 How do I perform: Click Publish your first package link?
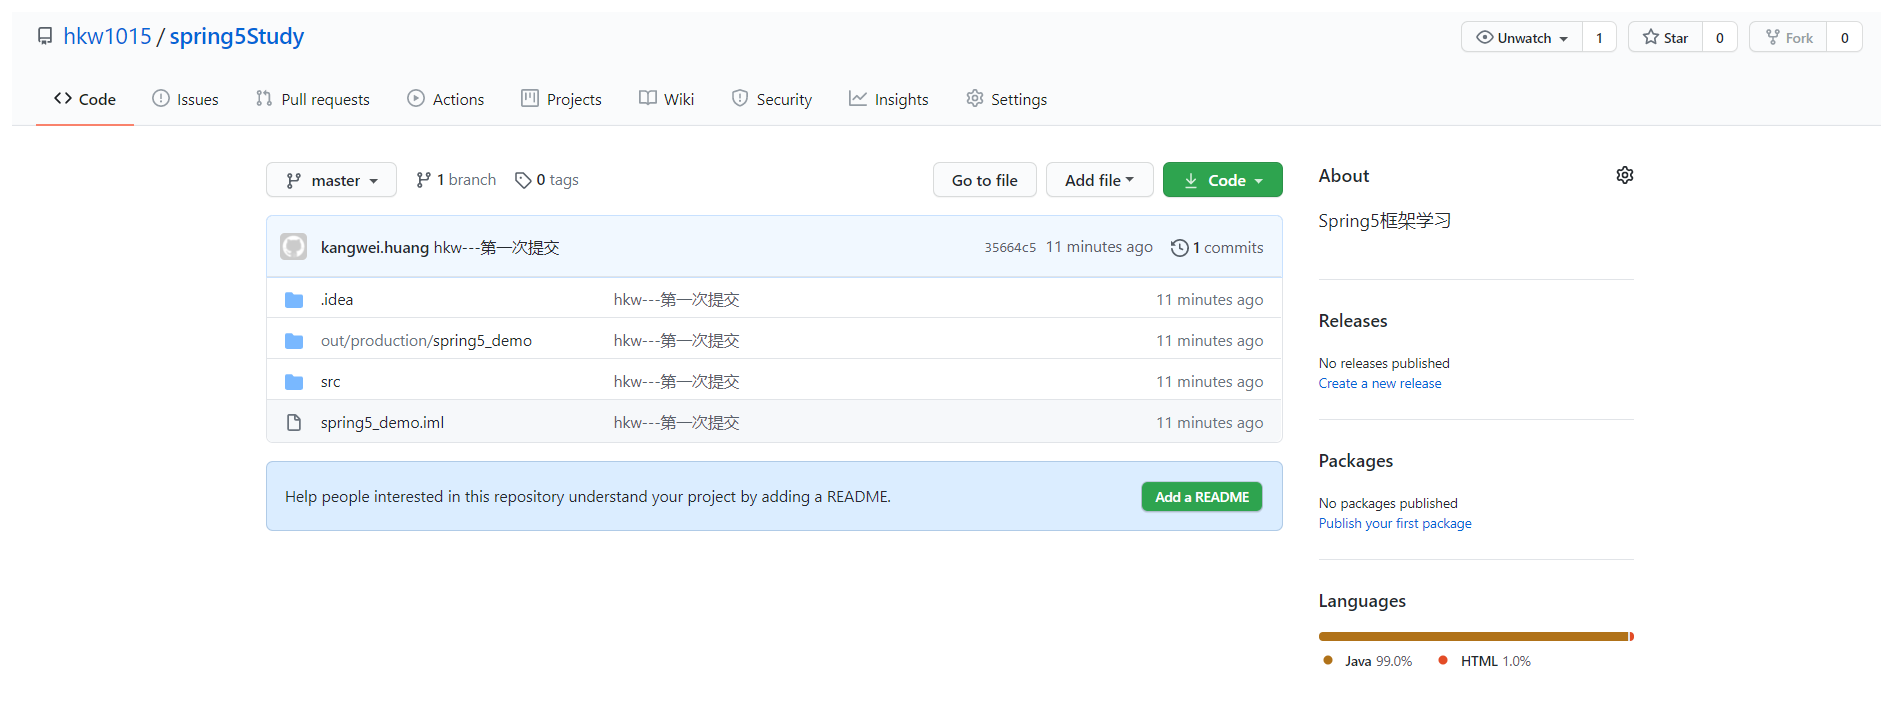pos(1395,524)
